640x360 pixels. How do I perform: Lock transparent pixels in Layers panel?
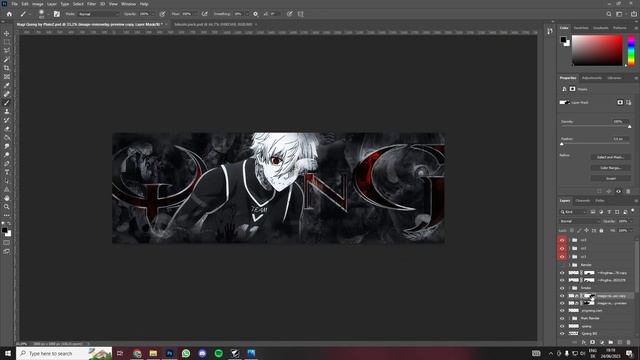click(572, 231)
